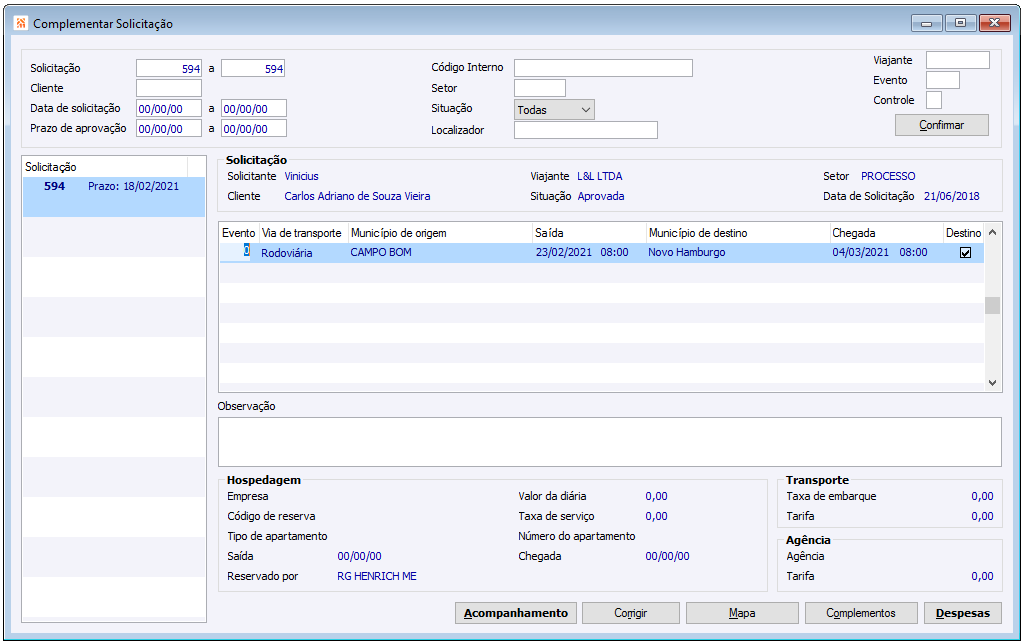The image size is (1023, 642).
Task: Click the 23/02/2021 08:00 departure cell
Action: (582, 252)
